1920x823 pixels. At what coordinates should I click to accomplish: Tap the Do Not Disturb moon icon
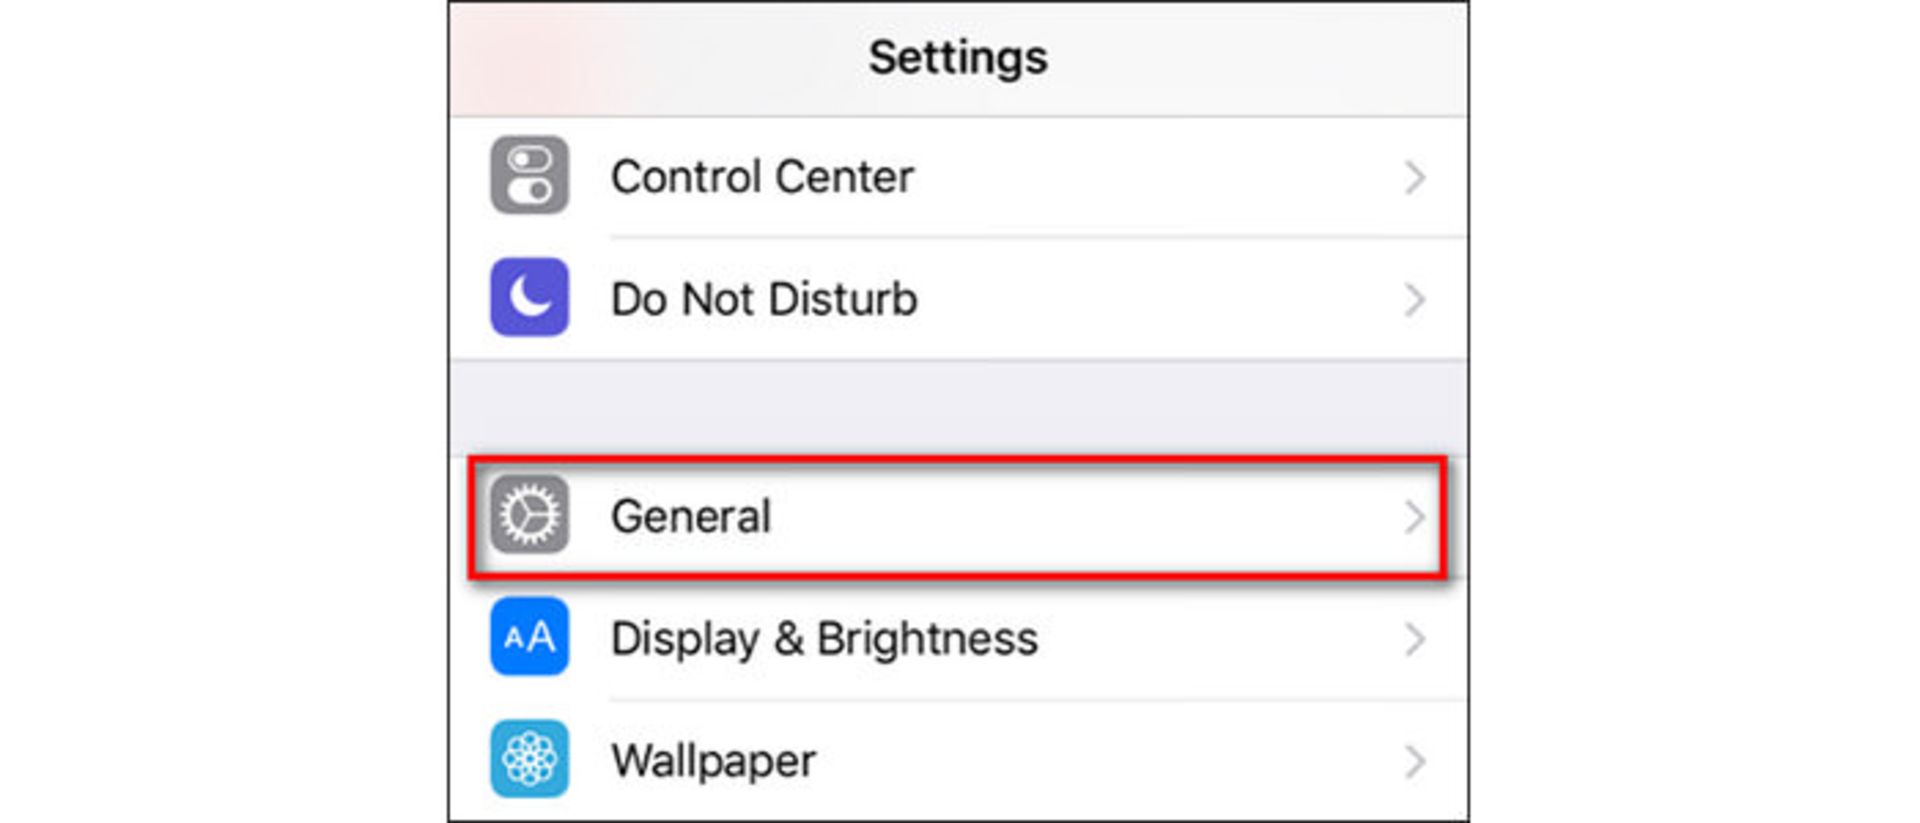click(529, 298)
